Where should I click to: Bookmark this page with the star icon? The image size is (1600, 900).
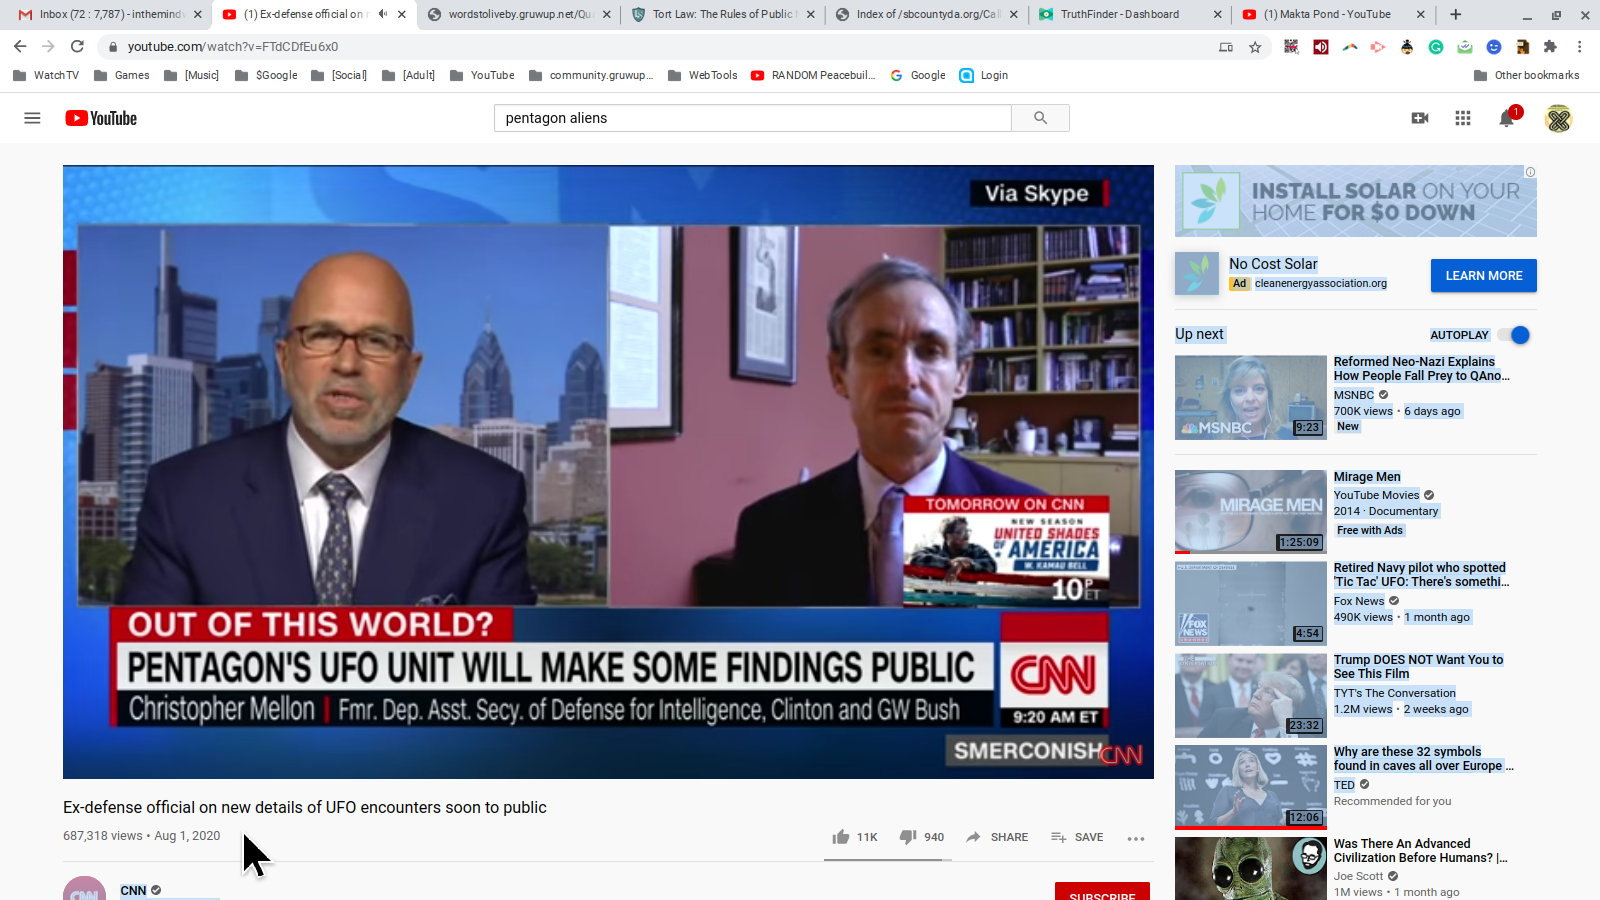(1255, 47)
